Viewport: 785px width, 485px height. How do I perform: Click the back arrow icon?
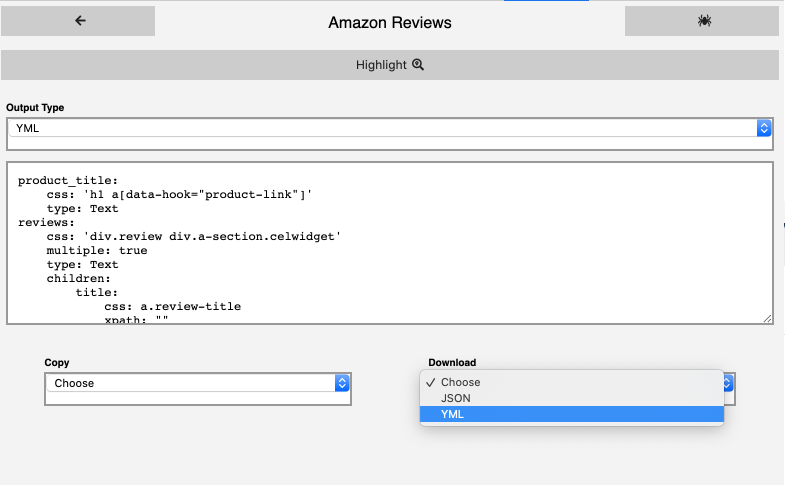click(x=80, y=21)
